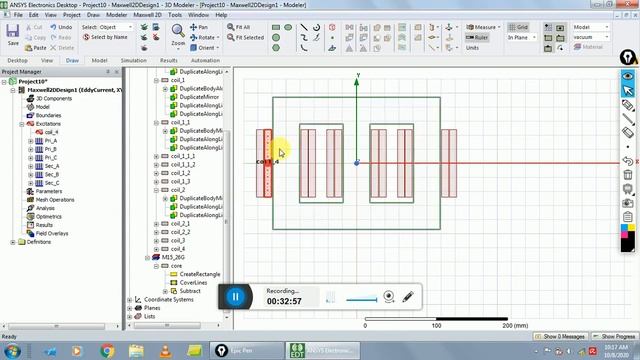This screenshot has height=360, width=640.
Task: Pause the screen recording
Action: pyautogui.click(x=236, y=296)
